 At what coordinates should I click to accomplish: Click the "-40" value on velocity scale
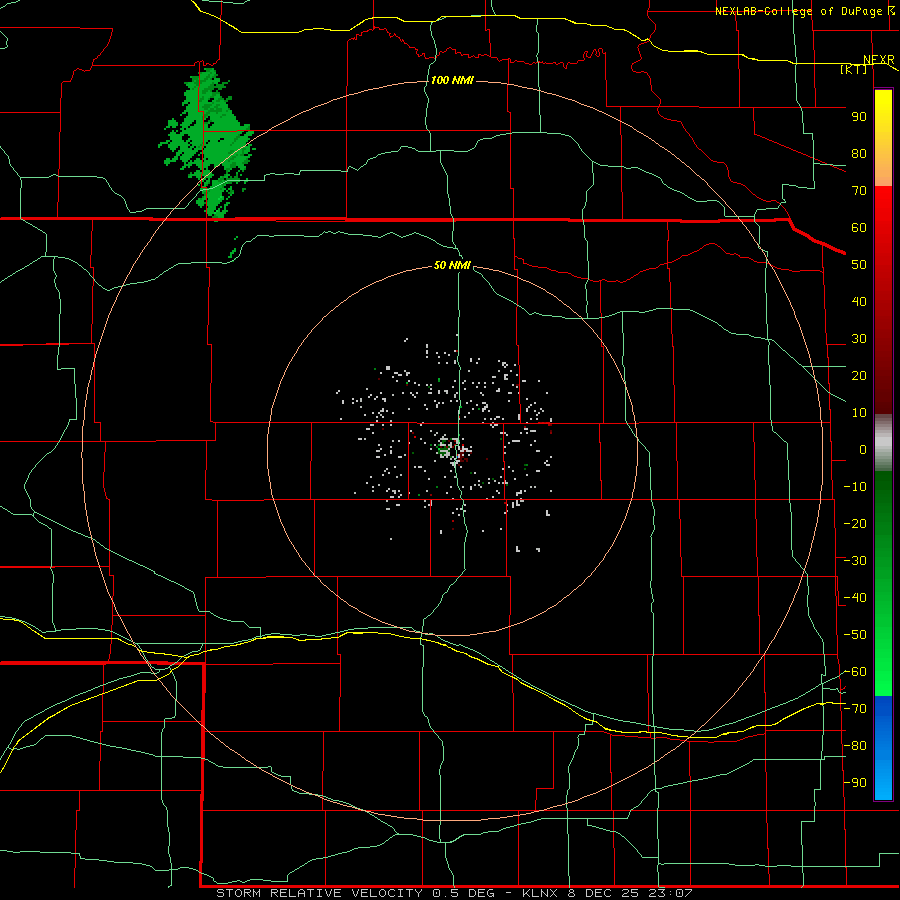(855, 598)
